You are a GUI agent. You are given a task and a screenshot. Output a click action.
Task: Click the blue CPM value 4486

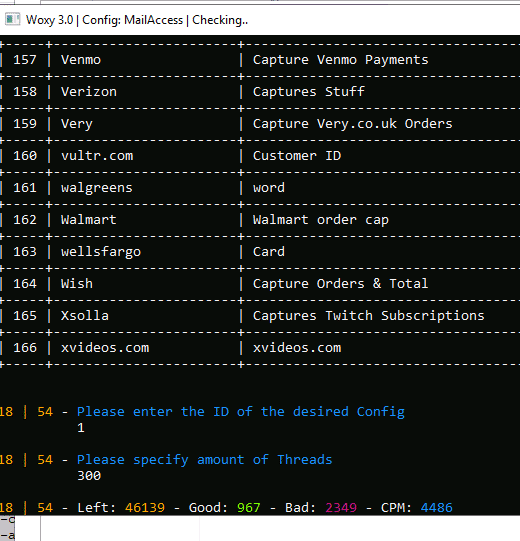coord(436,508)
